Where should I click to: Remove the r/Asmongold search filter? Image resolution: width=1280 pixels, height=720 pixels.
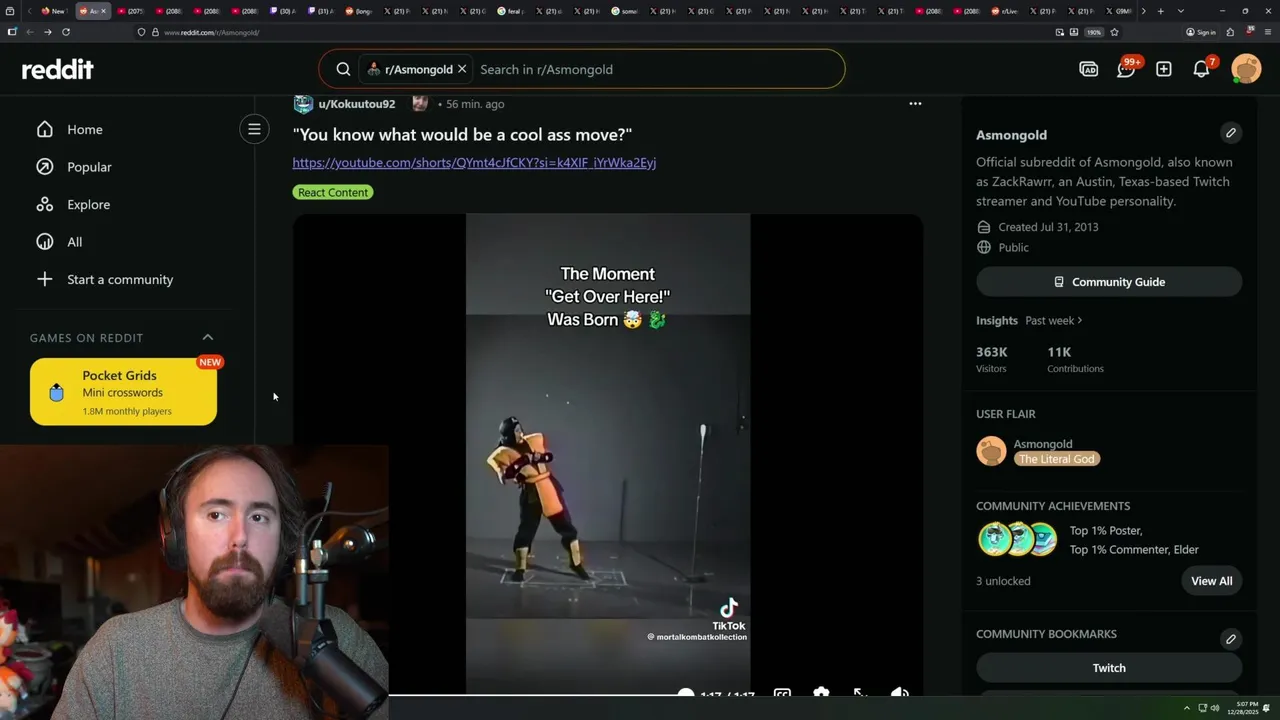(462, 69)
